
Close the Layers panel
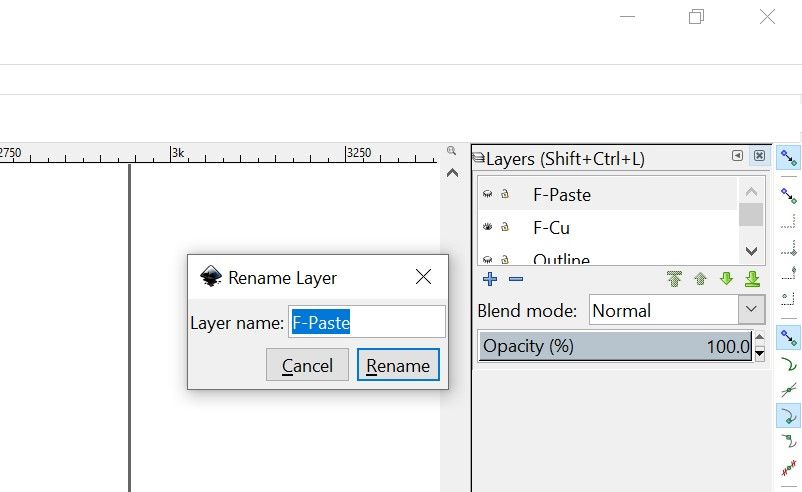760,155
